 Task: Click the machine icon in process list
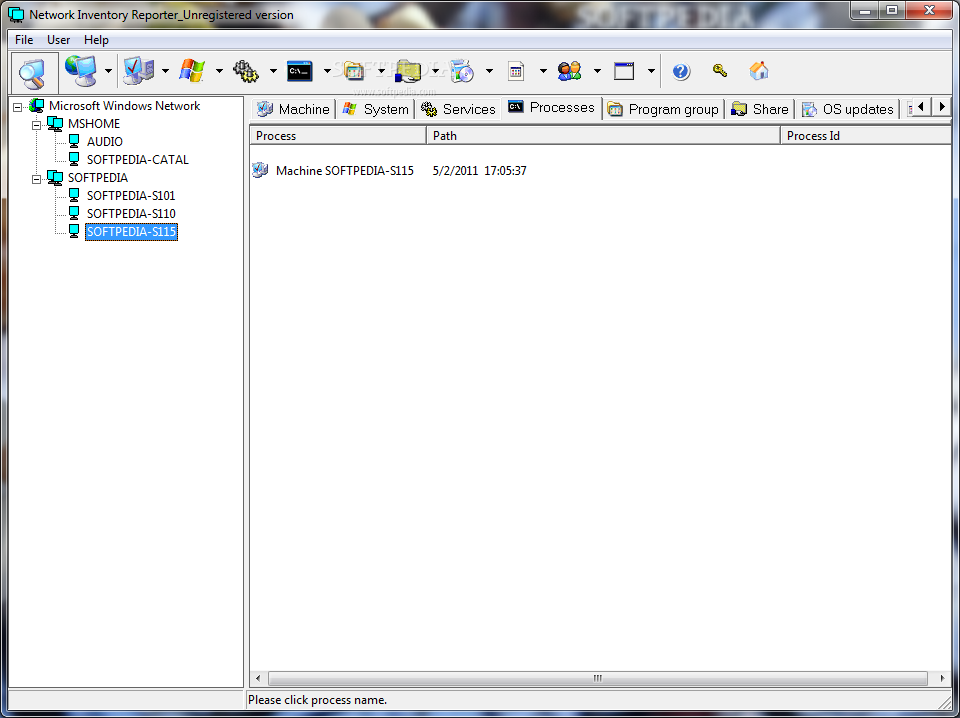click(260, 170)
